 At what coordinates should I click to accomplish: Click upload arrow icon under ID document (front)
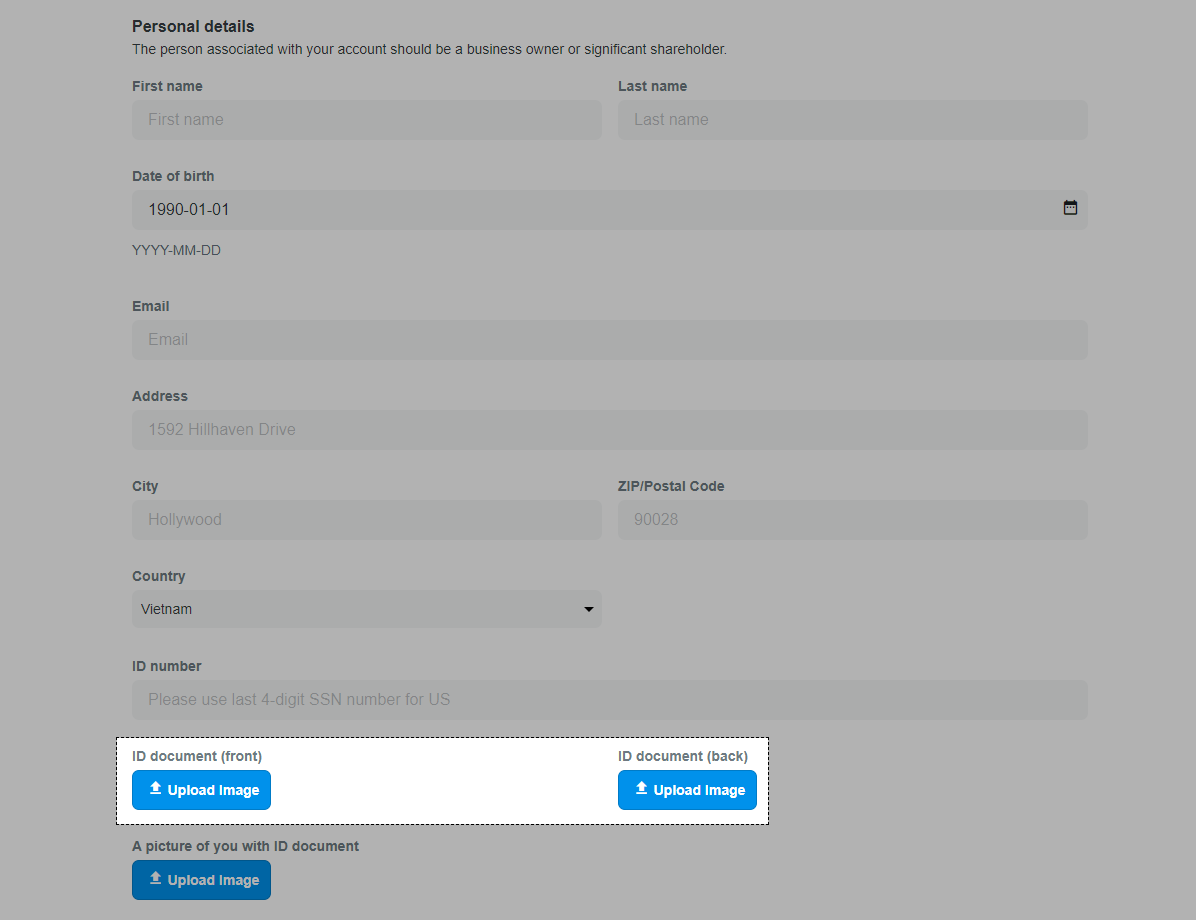[x=155, y=789]
